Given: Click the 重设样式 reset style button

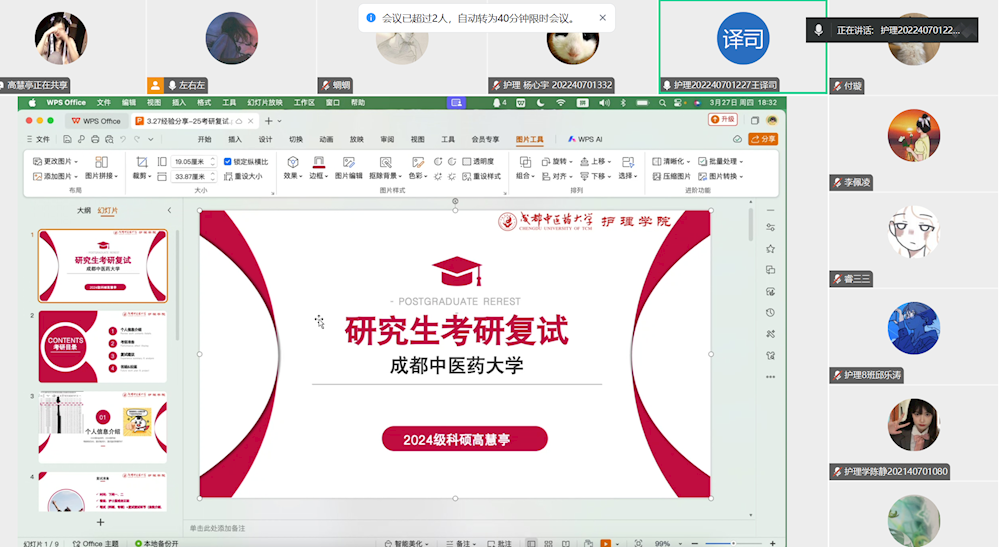Looking at the screenshot, I should 482,177.
